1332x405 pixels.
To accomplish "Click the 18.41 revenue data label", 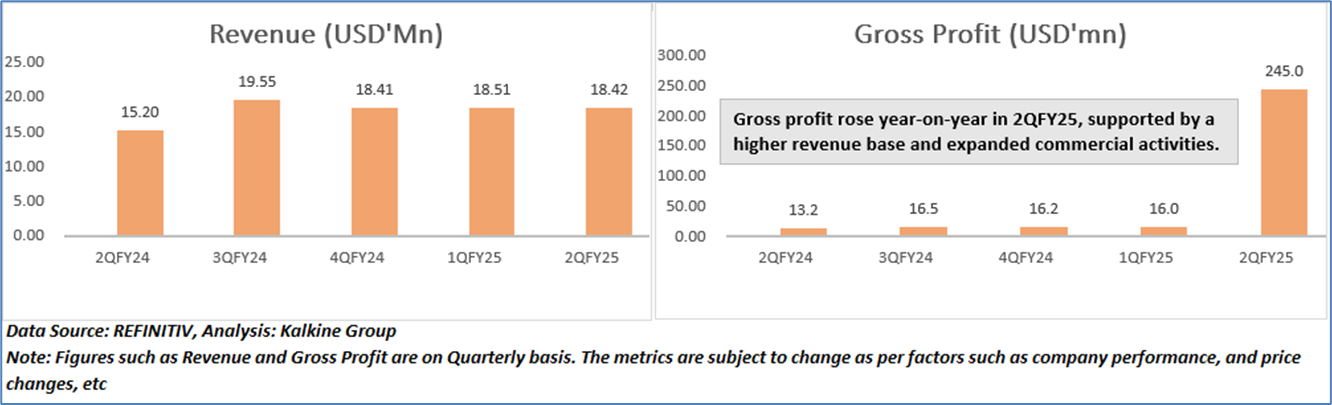I will point(373,90).
